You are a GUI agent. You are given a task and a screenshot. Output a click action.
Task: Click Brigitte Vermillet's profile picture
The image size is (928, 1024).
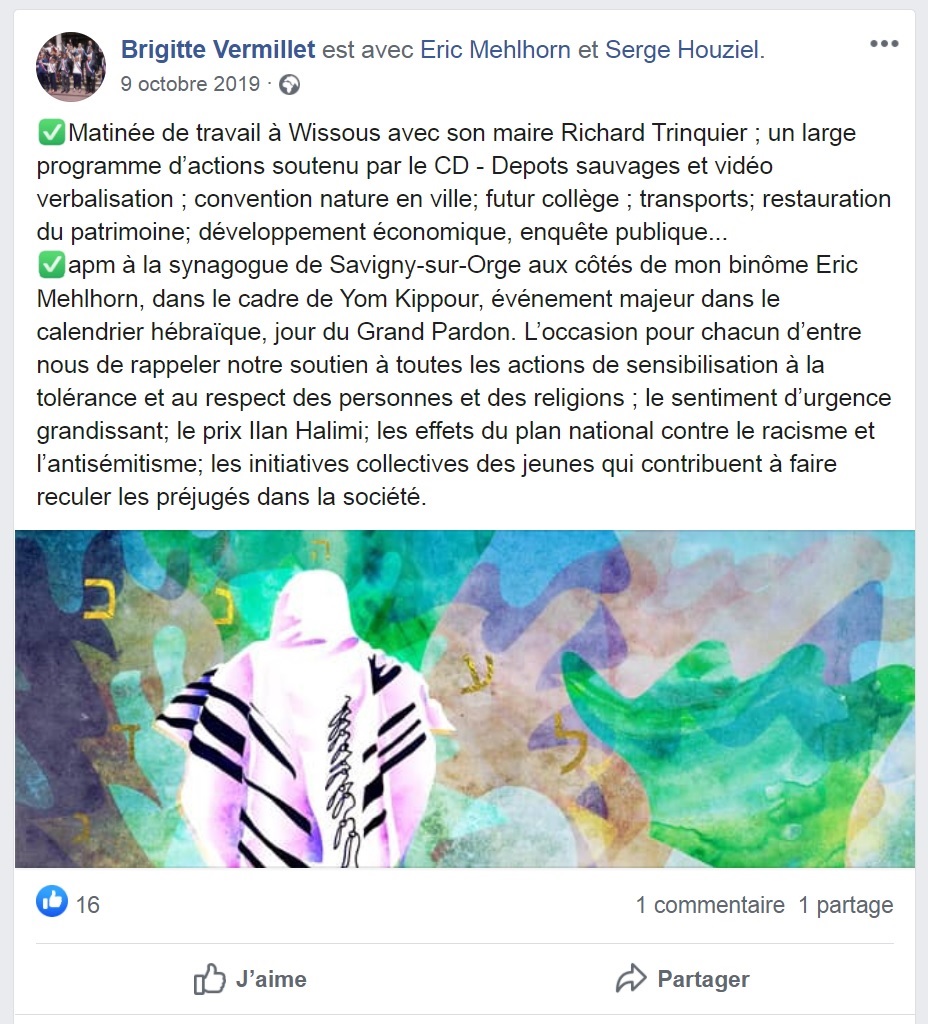[x=71, y=66]
